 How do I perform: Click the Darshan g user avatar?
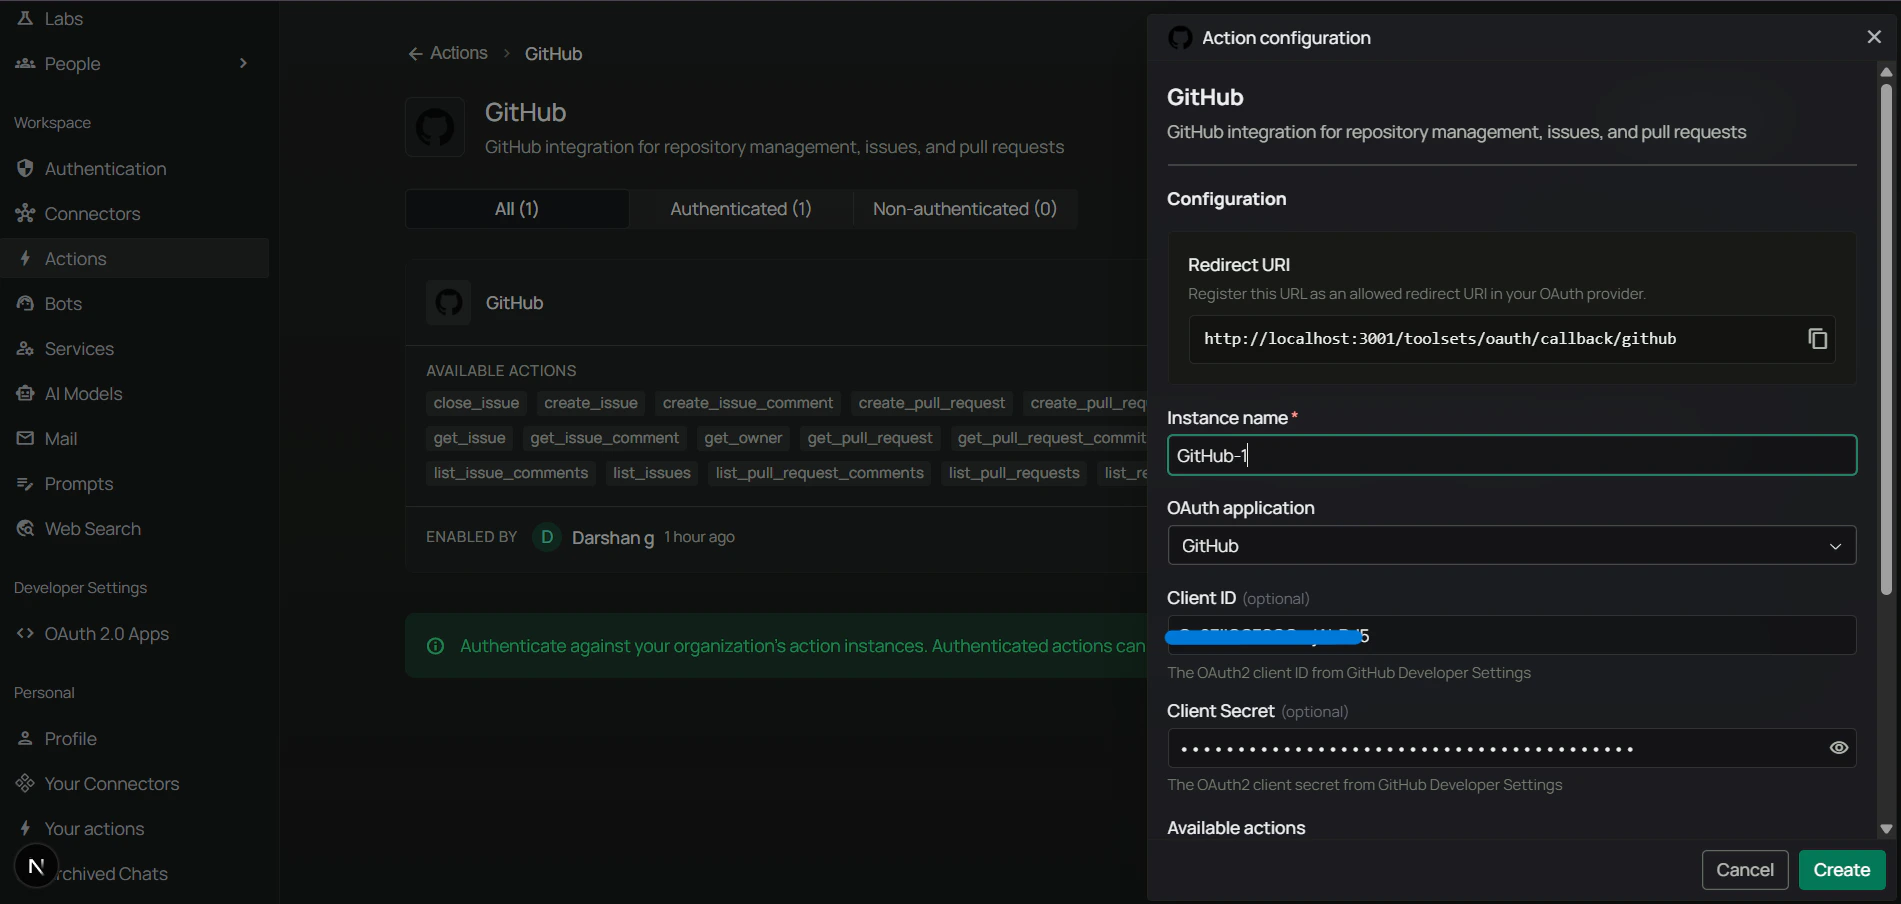547,537
